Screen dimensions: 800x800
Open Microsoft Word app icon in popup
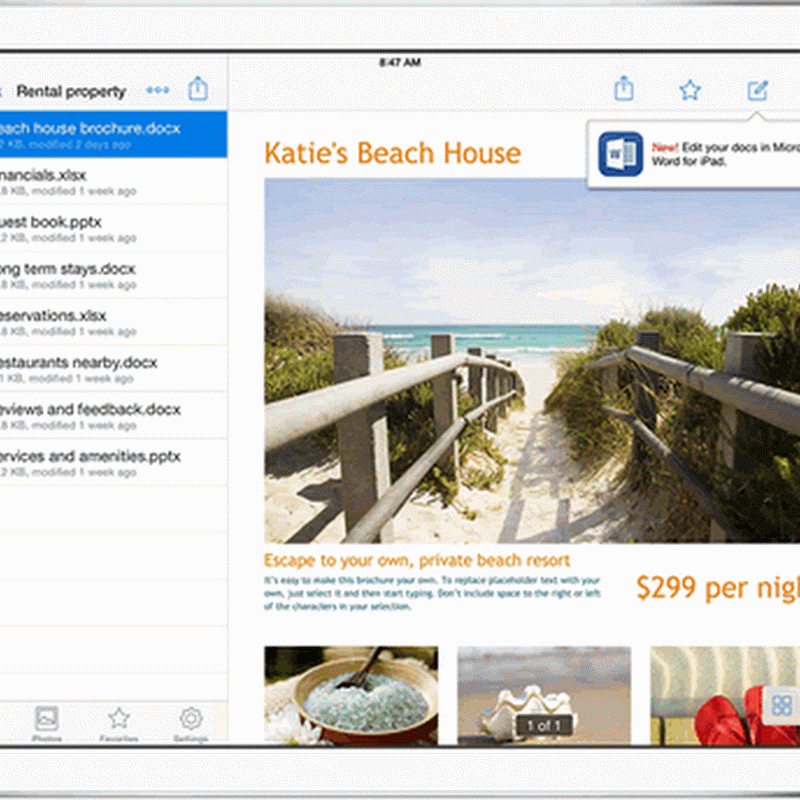point(620,154)
